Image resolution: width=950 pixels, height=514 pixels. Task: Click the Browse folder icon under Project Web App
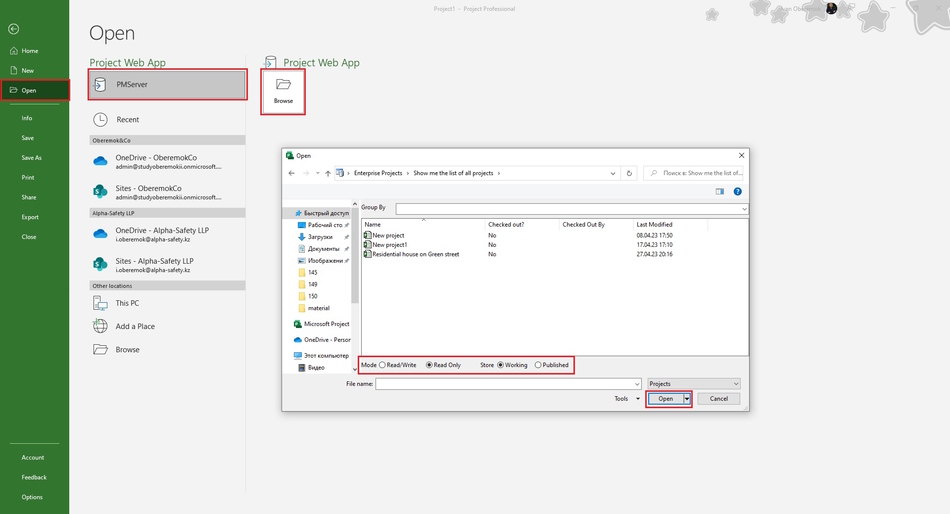[283, 91]
